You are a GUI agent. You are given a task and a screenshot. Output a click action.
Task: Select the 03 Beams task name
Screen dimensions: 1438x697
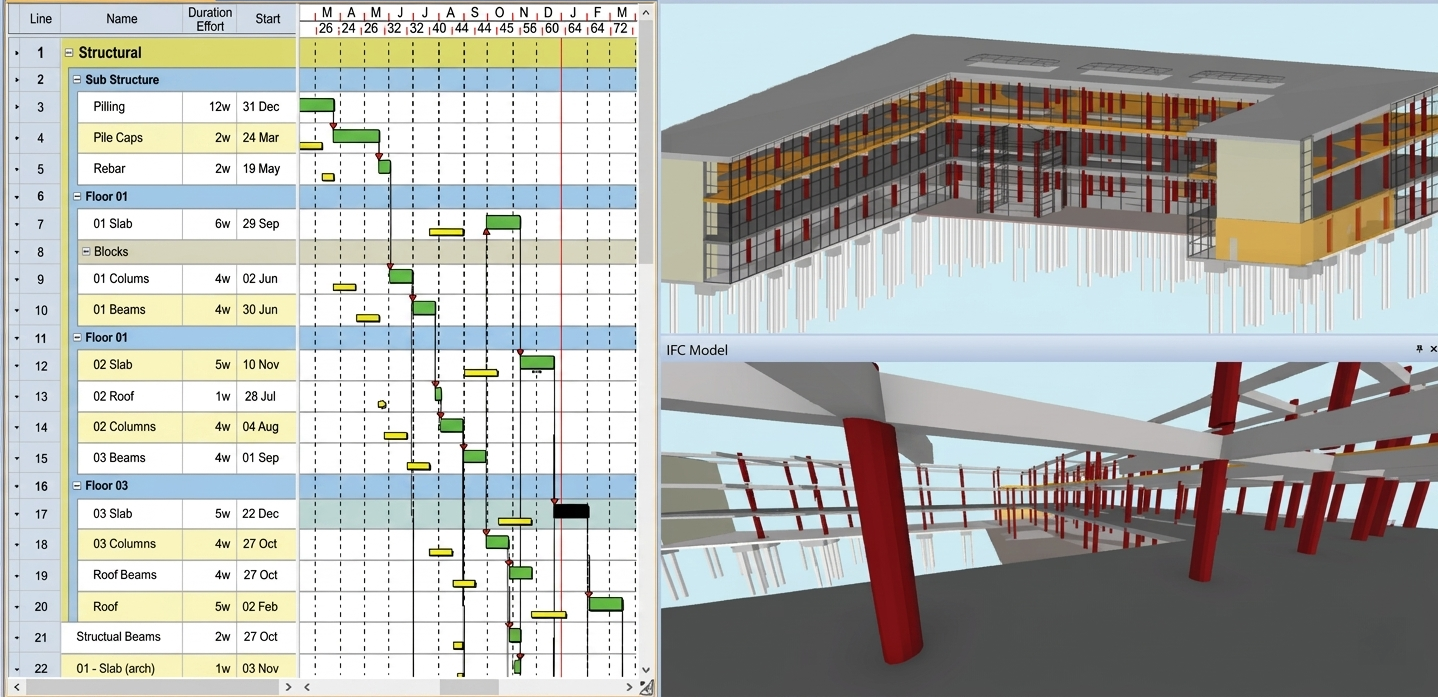[119, 458]
